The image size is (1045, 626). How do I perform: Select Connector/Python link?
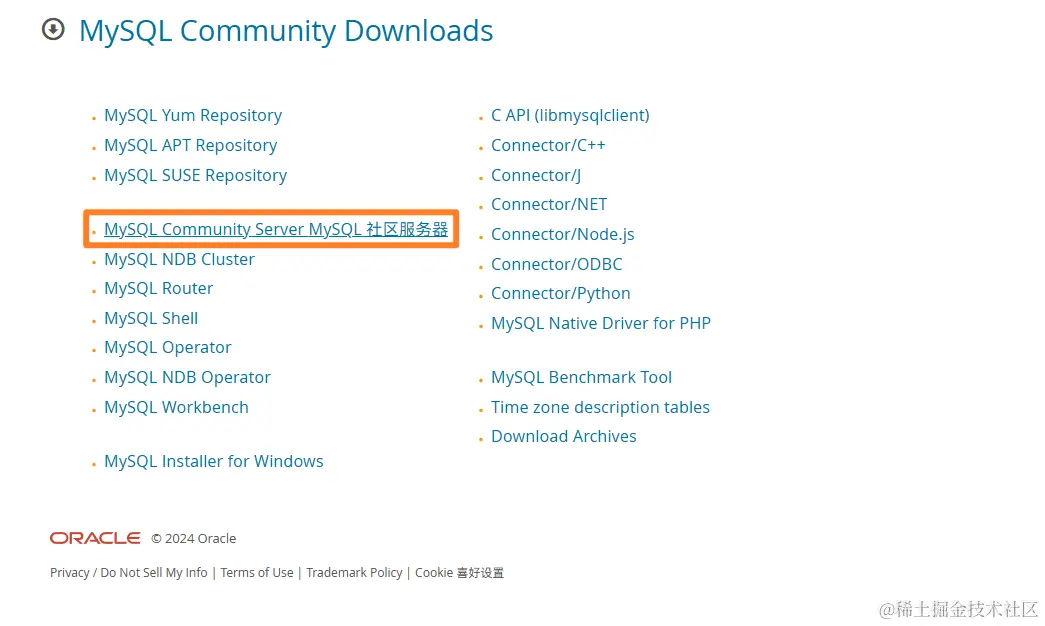[560, 293]
